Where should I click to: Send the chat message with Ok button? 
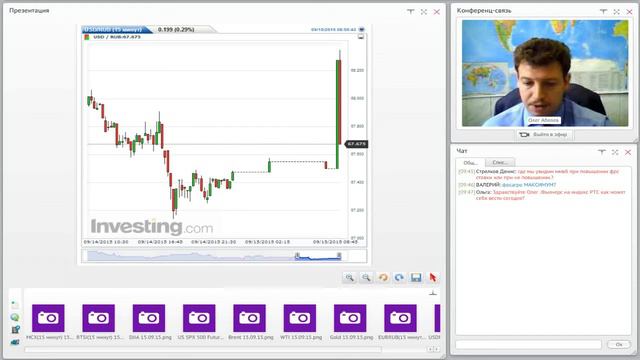point(619,345)
